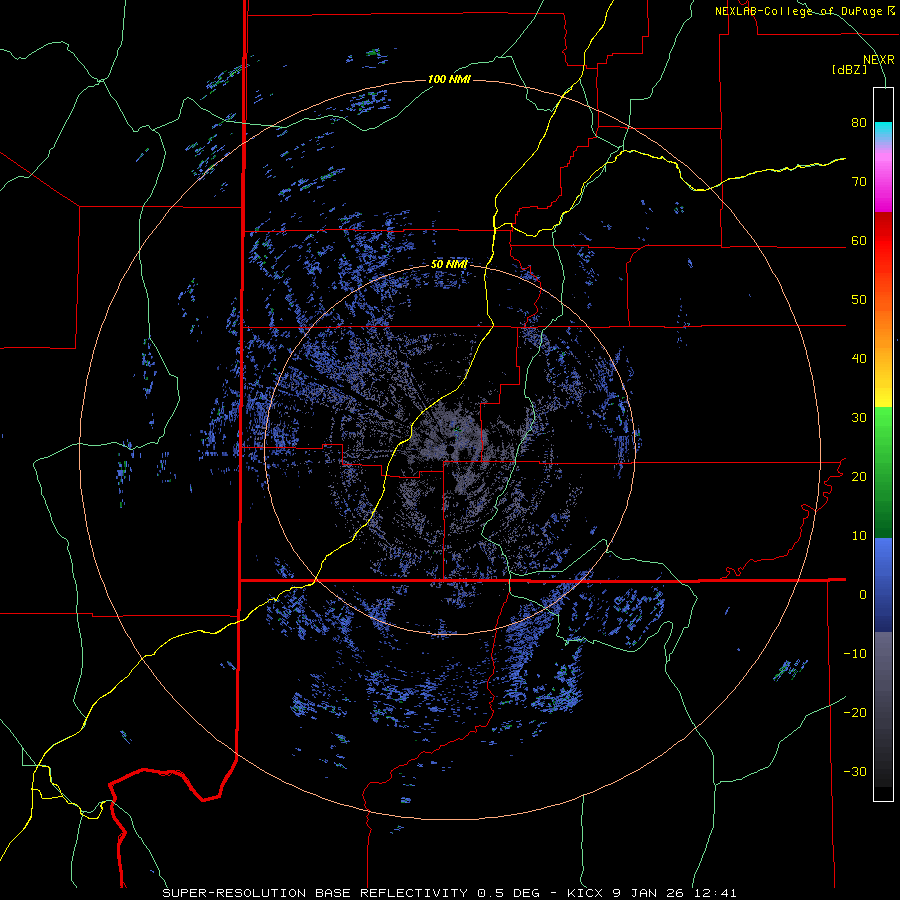Click the 100 NMI range ring label
The height and width of the screenshot is (900, 900).
449,79
